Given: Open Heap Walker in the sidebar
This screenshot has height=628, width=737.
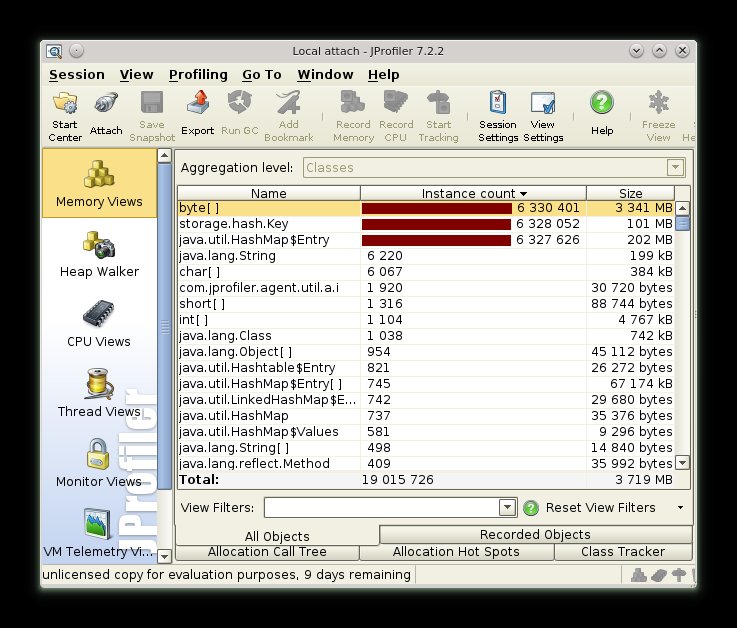Looking at the screenshot, I should tap(99, 254).
